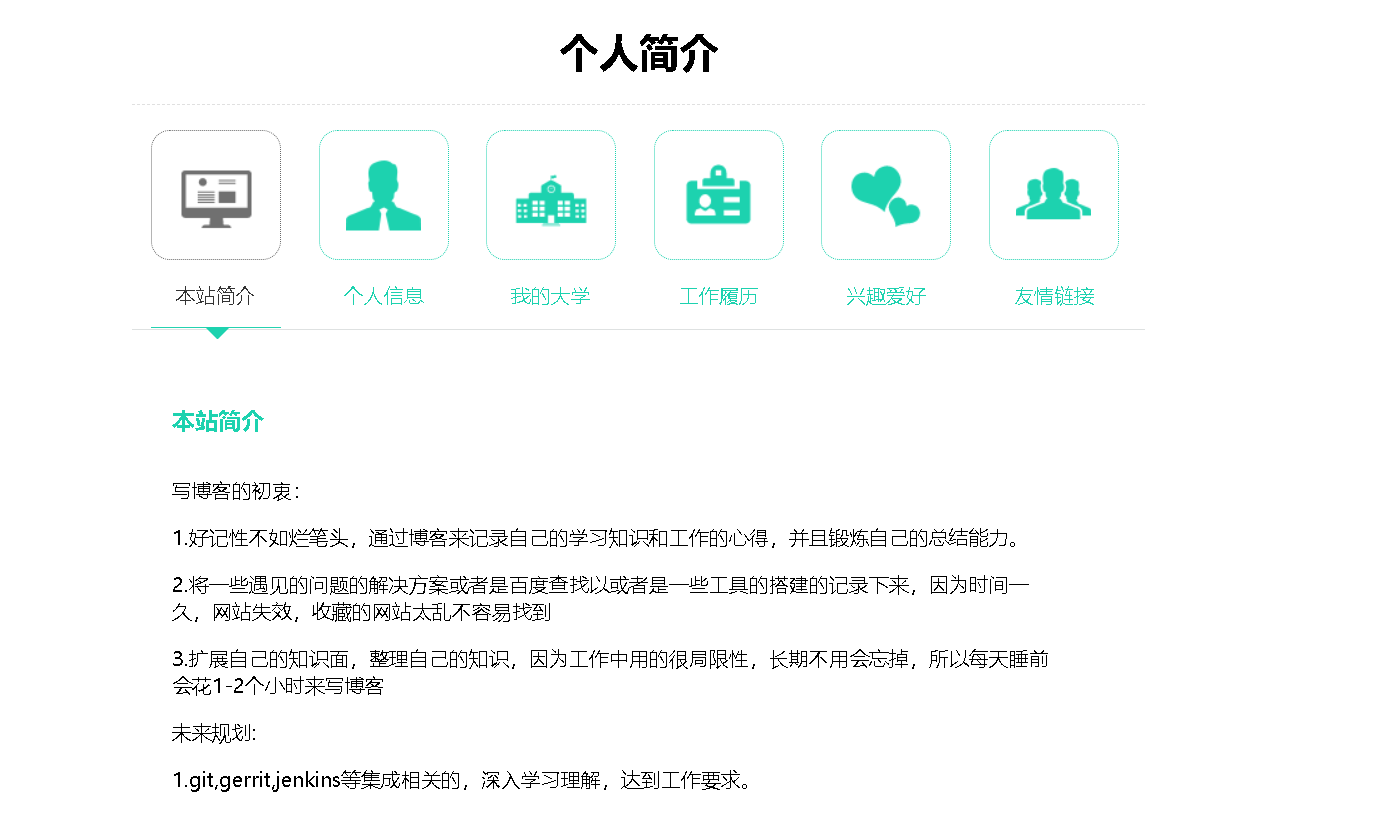Viewport: 1376px width, 816px height.
Task: Click the paragraph starting 1.好记性不如烂笔头
Action: (x=599, y=538)
